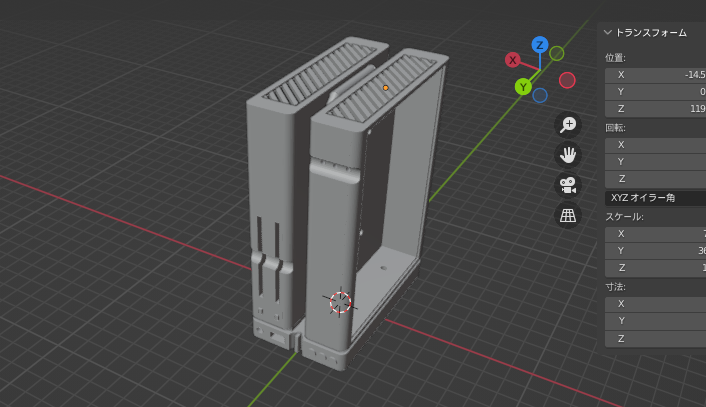
Task: Edit the スケール Y scale field
Action: point(656,251)
